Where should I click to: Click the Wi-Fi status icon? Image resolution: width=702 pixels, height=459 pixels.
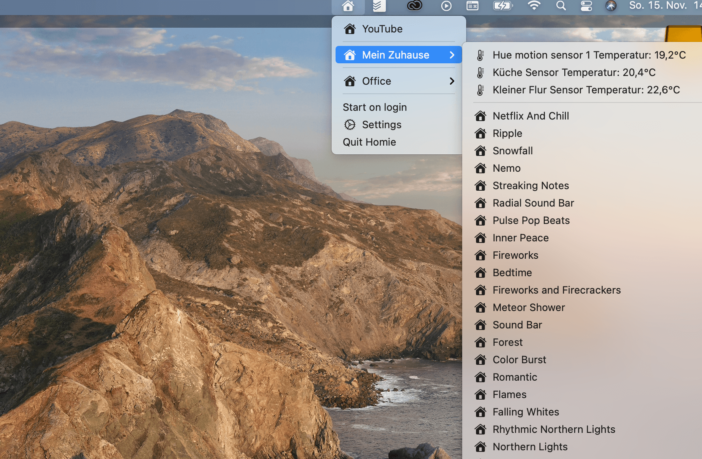[534, 6]
